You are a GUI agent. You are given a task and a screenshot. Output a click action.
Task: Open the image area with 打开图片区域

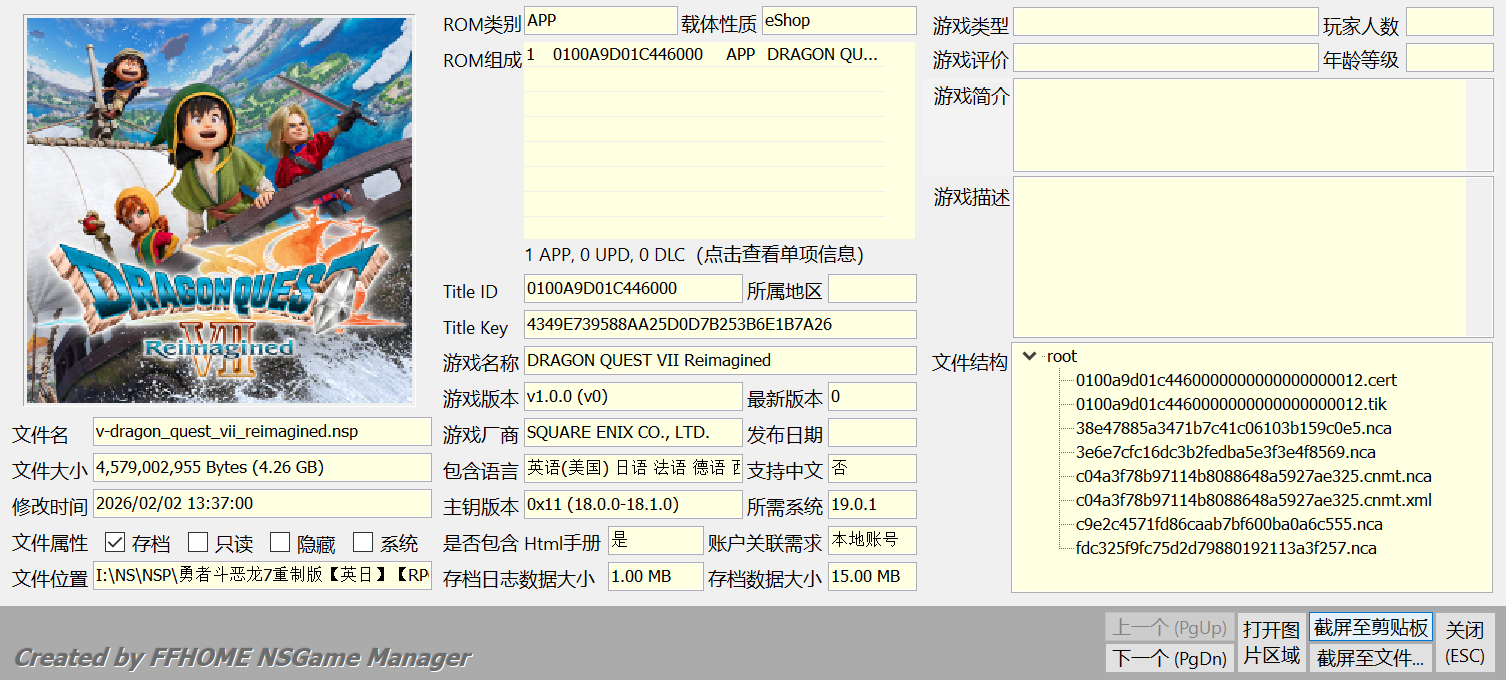point(1271,642)
